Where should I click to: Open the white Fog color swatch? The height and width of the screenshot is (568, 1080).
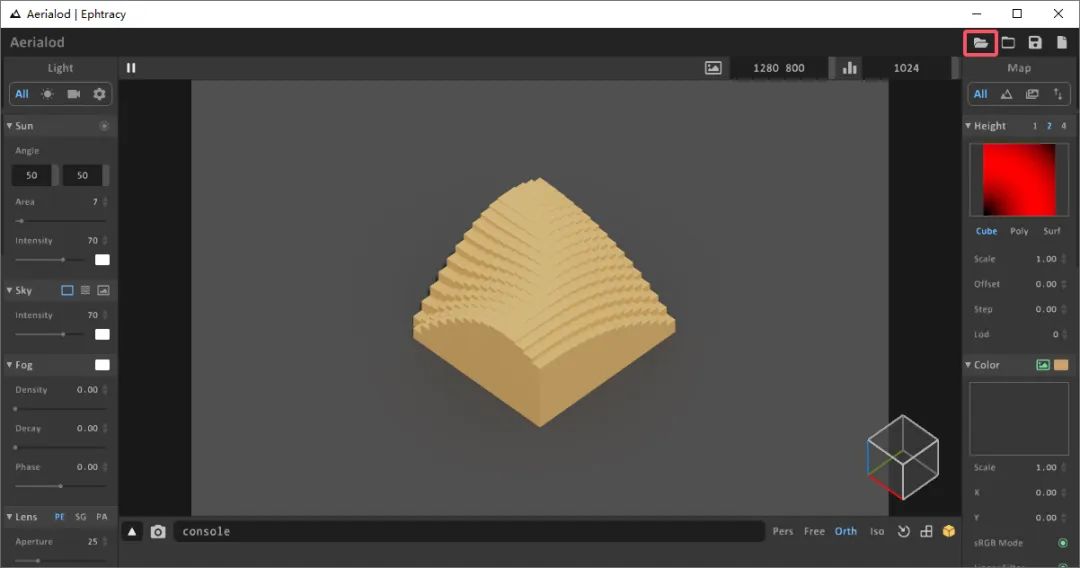[102, 365]
